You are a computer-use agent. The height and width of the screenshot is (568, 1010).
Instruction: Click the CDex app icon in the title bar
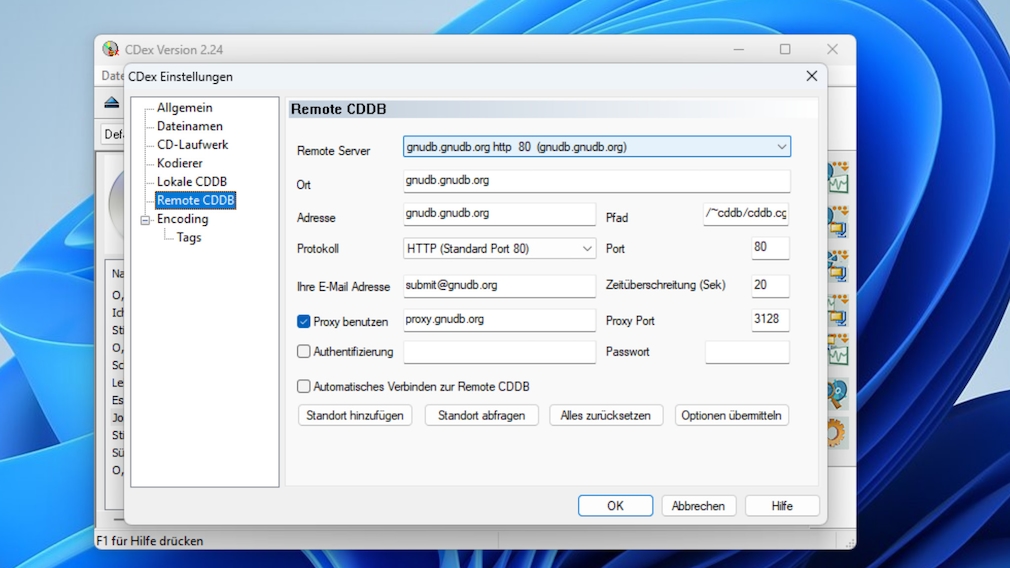[111, 49]
